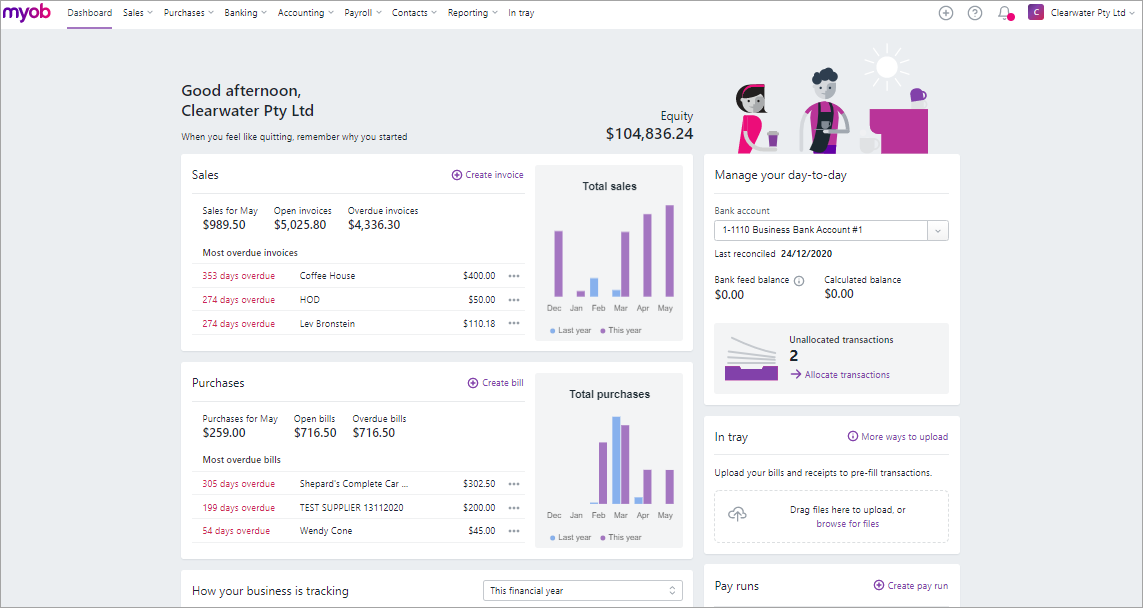
Task: Click the Wendy Cone supplier name
Action: pyautogui.click(x=326, y=531)
